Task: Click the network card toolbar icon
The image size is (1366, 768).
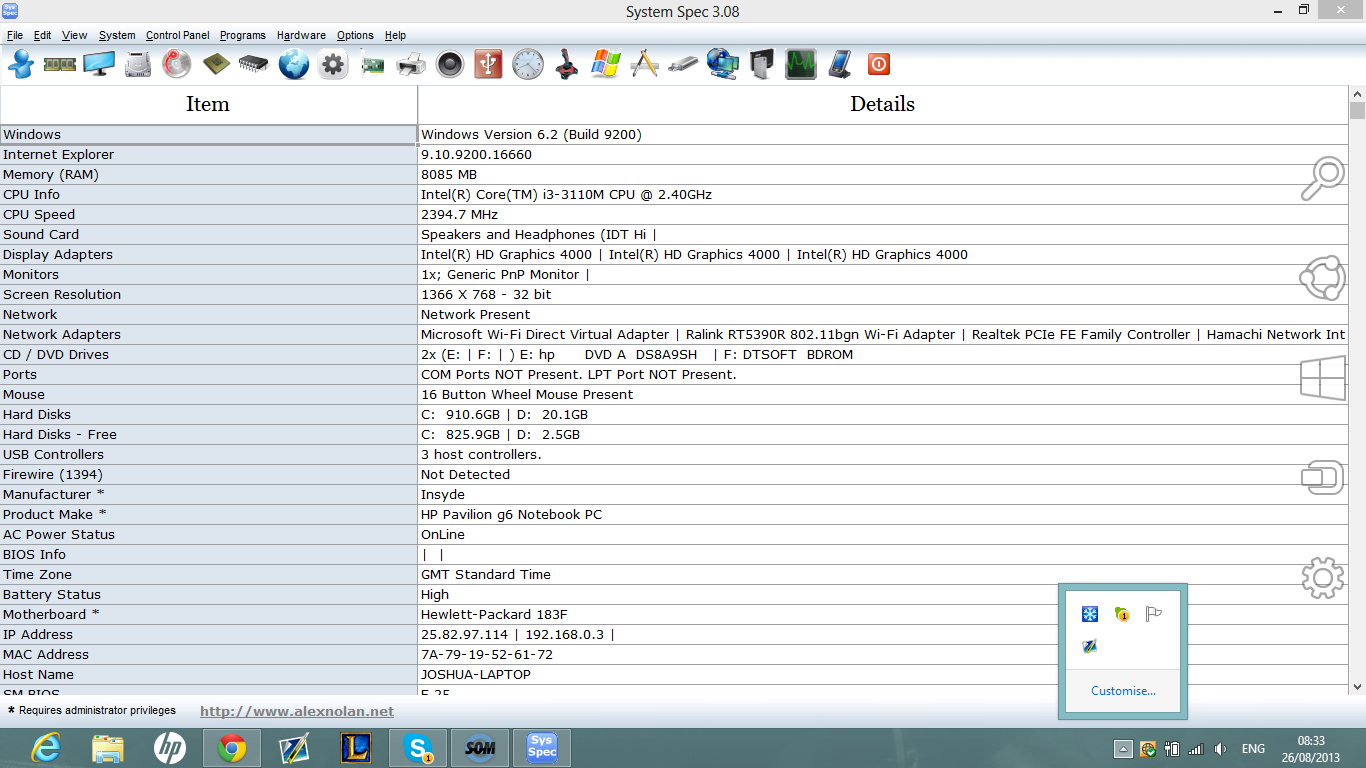Action: [372, 65]
